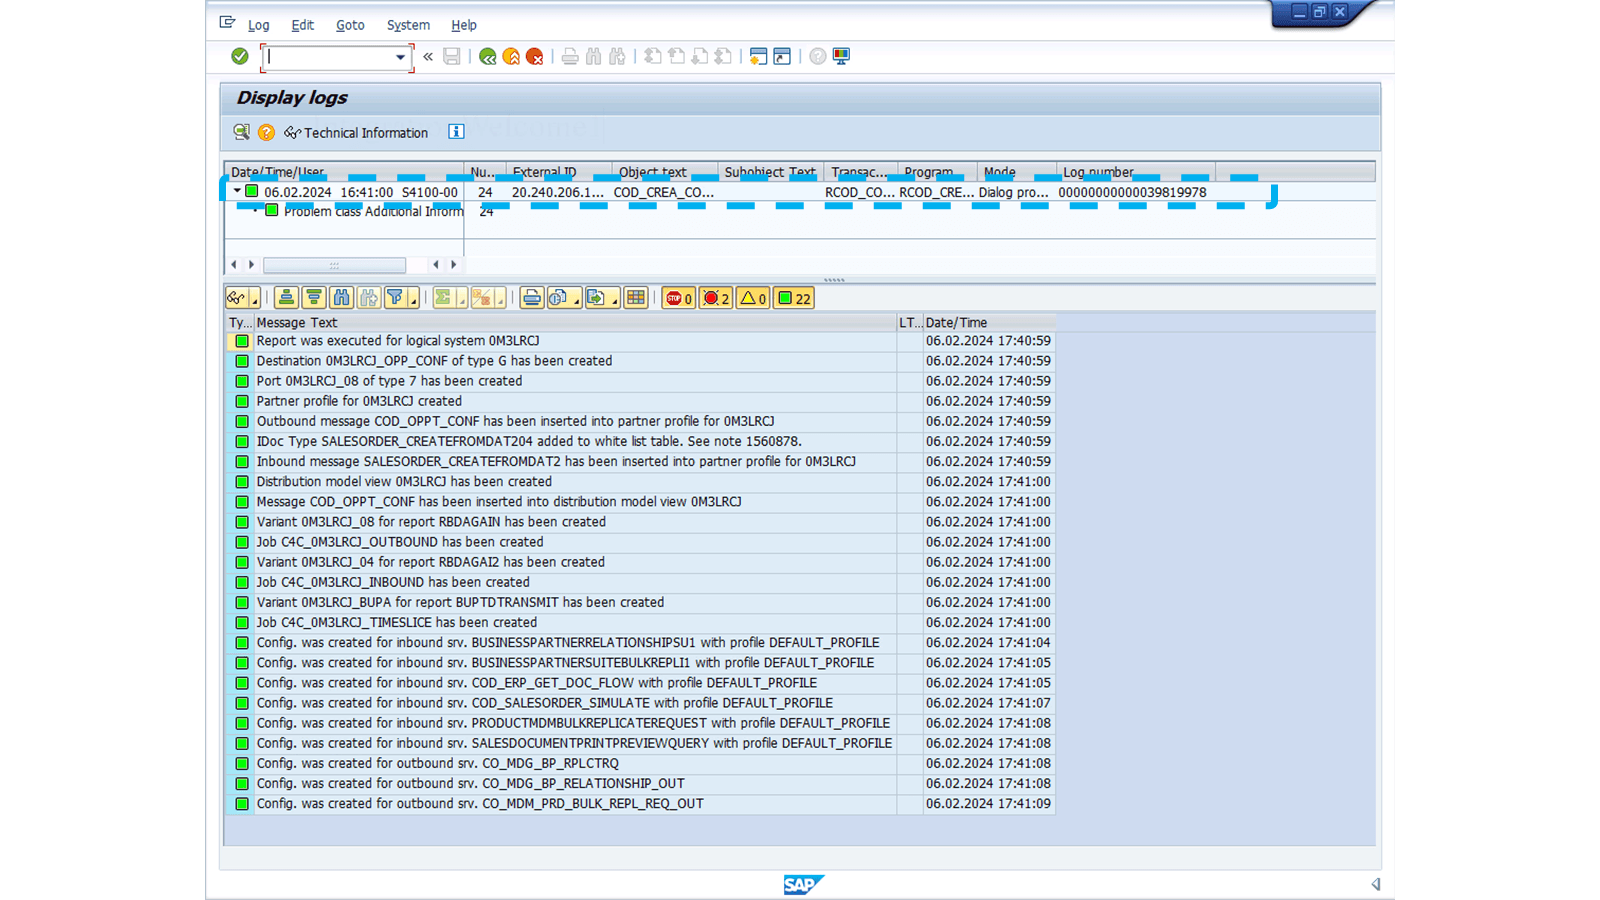Screen dimensions: 1600x900
Task: Click the Create New Session icon
Action: point(758,57)
